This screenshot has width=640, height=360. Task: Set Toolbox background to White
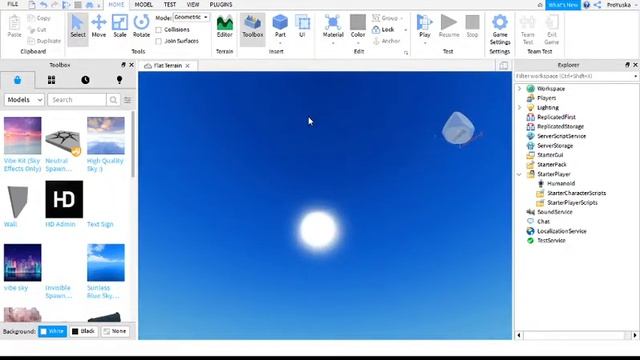(52, 331)
